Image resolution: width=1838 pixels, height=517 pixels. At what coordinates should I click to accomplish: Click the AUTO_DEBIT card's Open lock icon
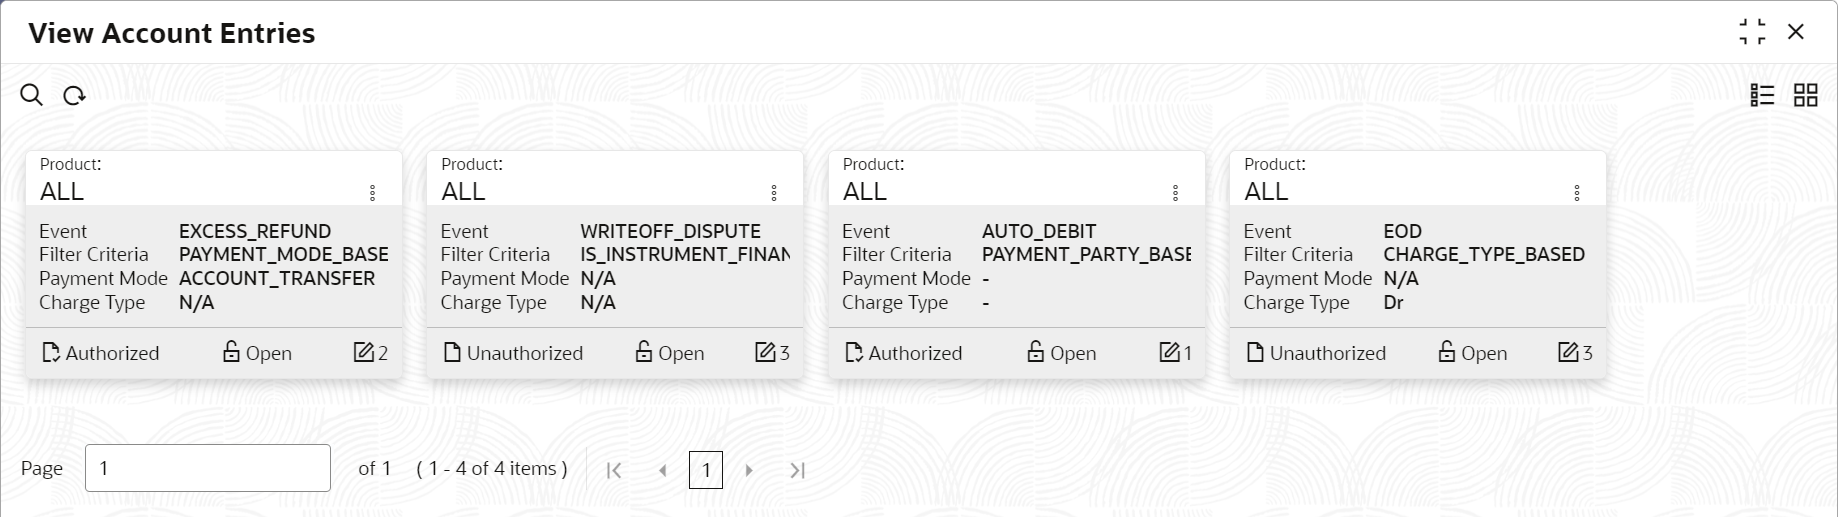pyautogui.click(x=1035, y=351)
